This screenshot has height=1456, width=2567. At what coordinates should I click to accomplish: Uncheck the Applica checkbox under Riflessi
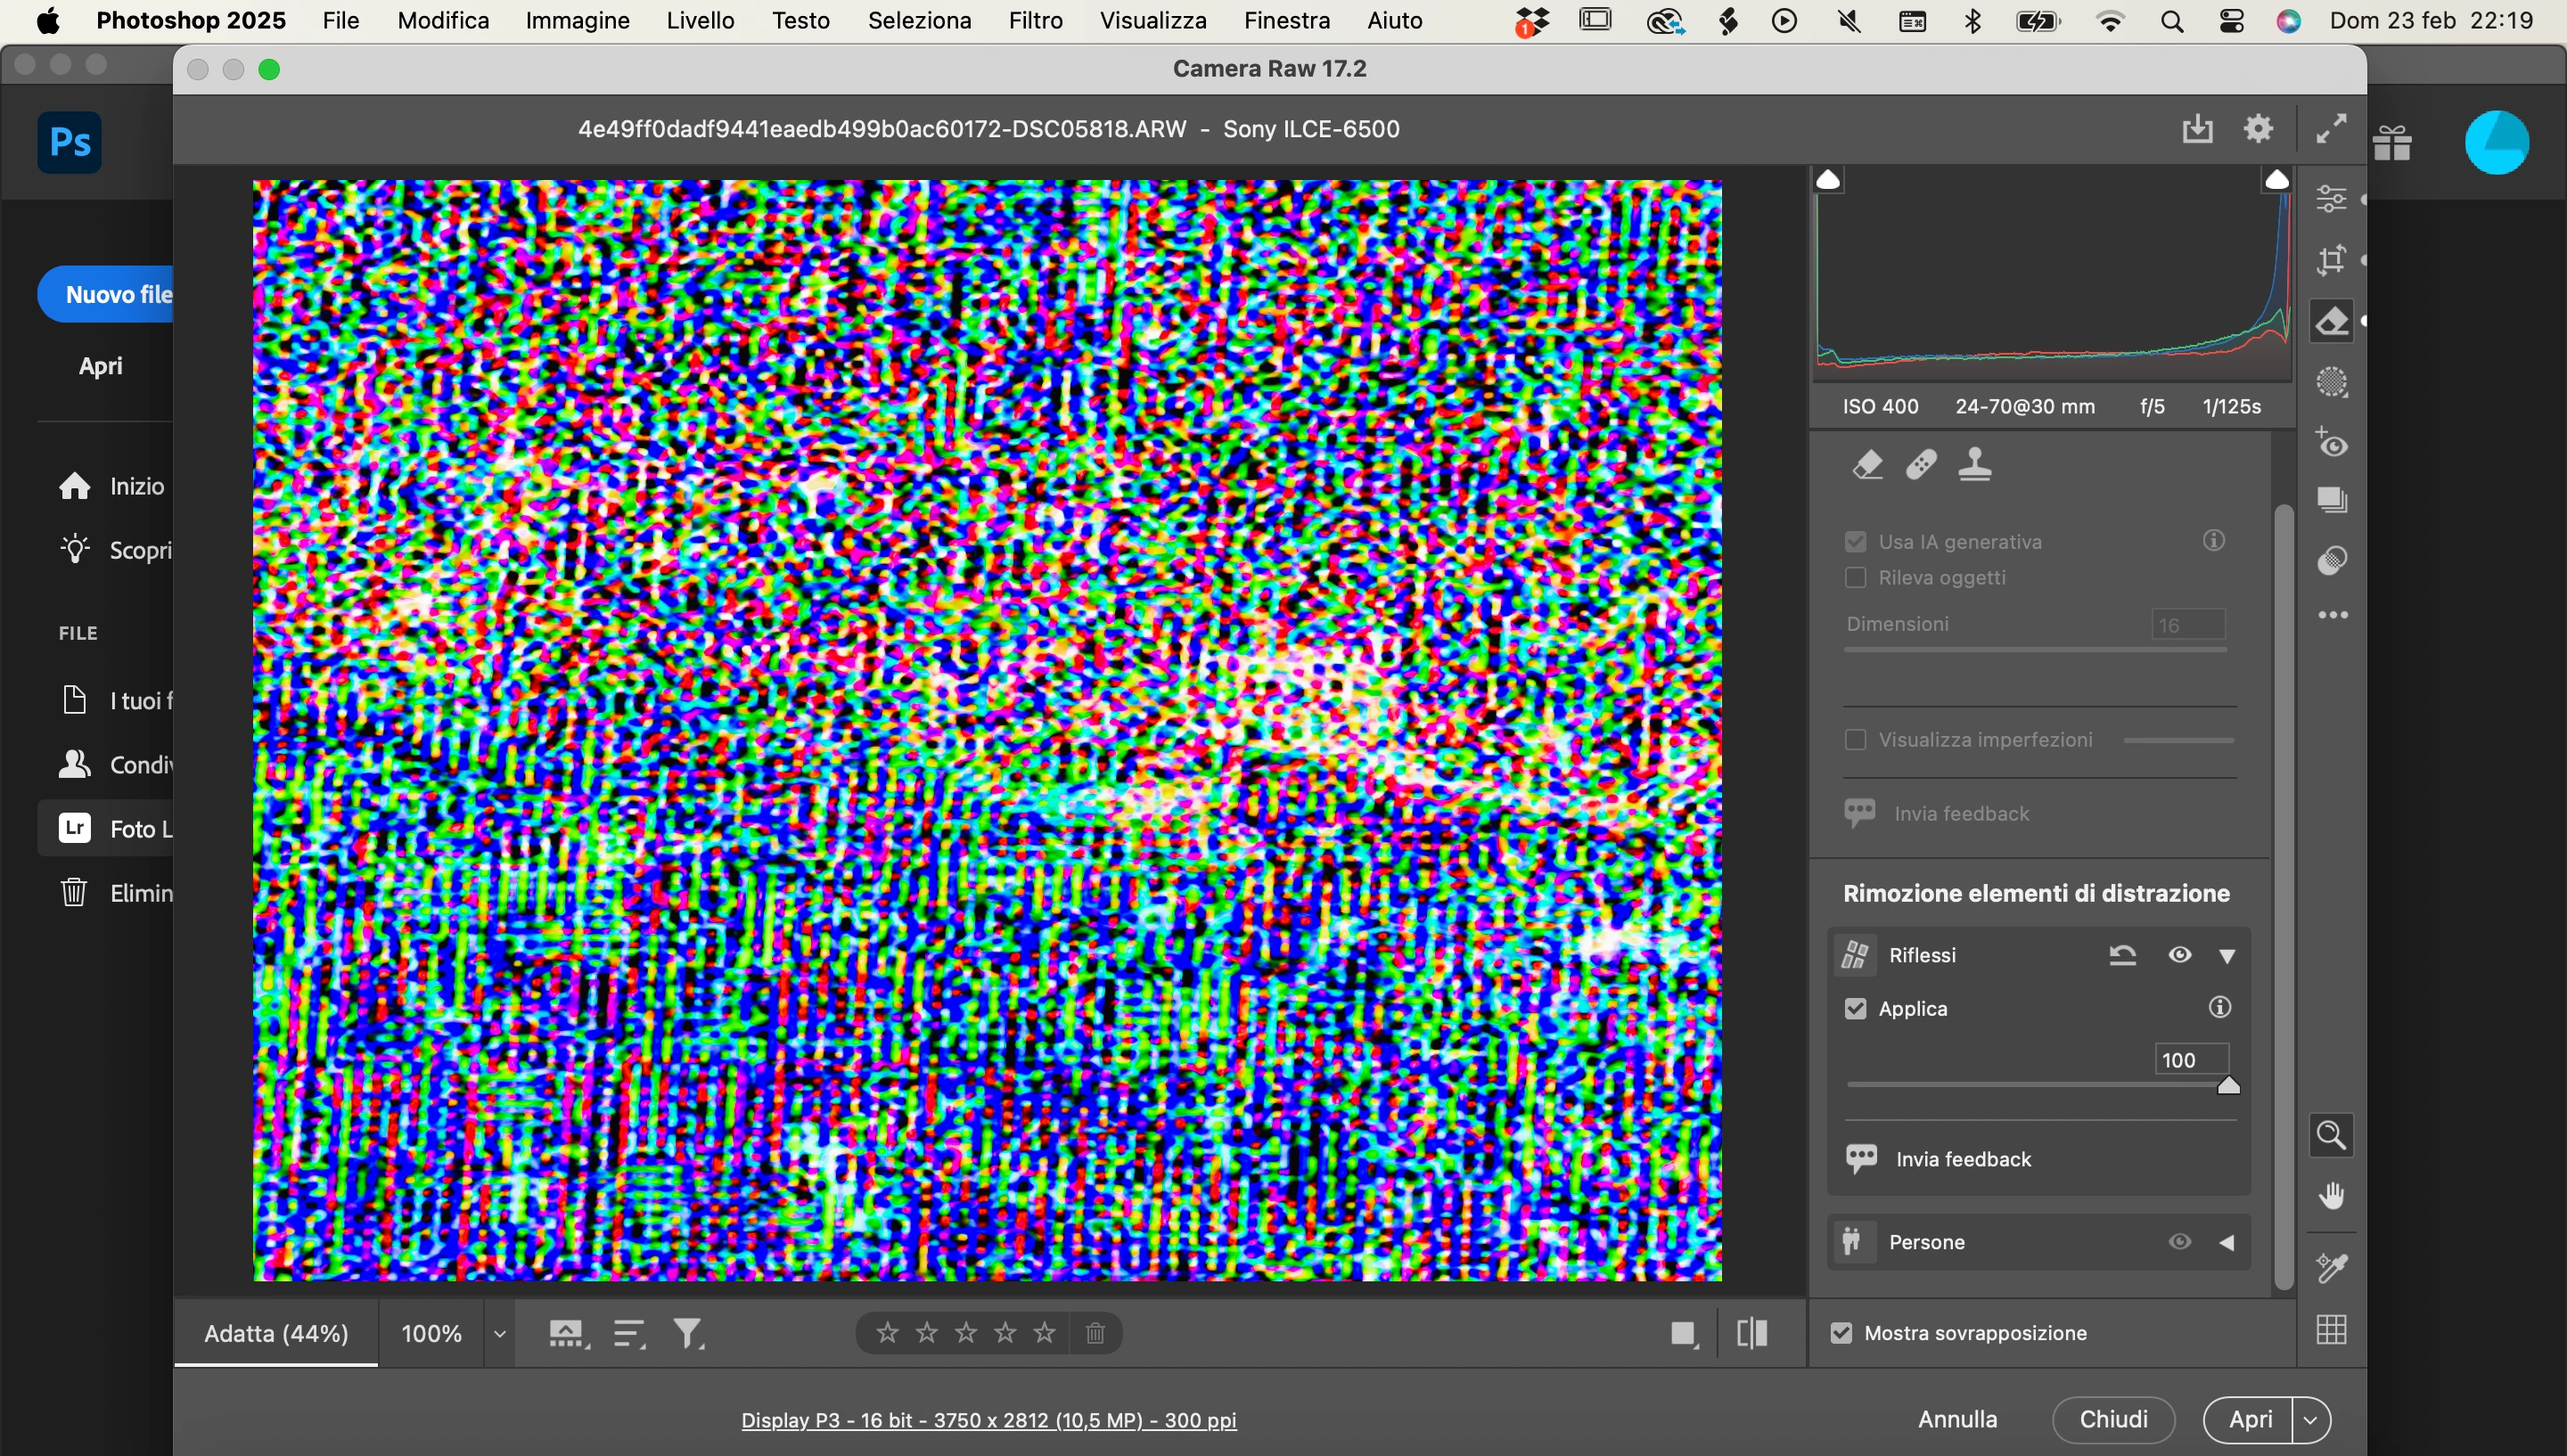point(1856,1009)
